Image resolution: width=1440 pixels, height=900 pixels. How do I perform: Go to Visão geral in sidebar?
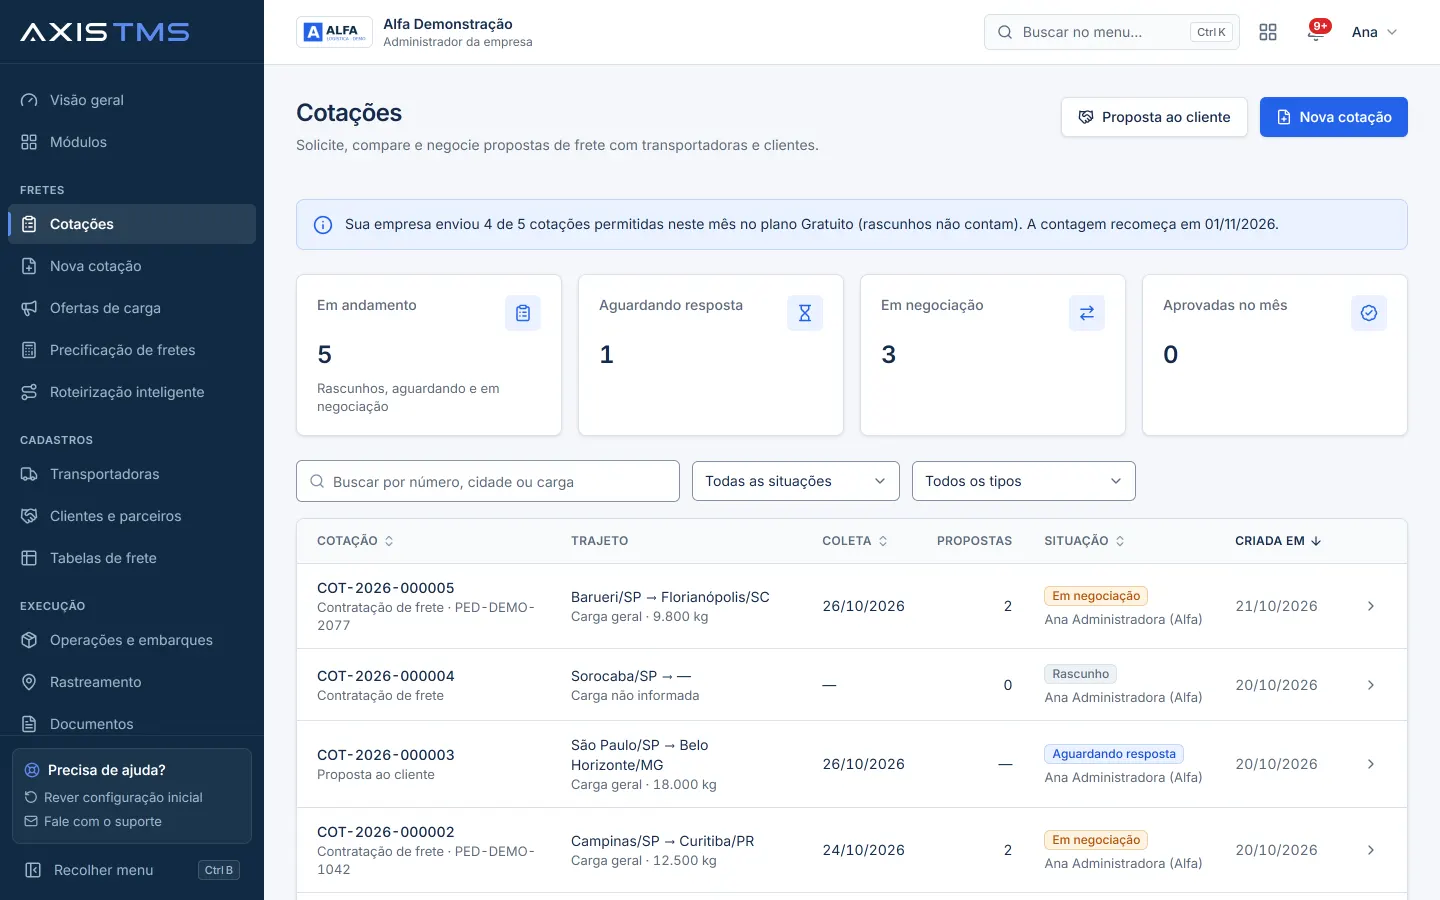click(x=132, y=100)
